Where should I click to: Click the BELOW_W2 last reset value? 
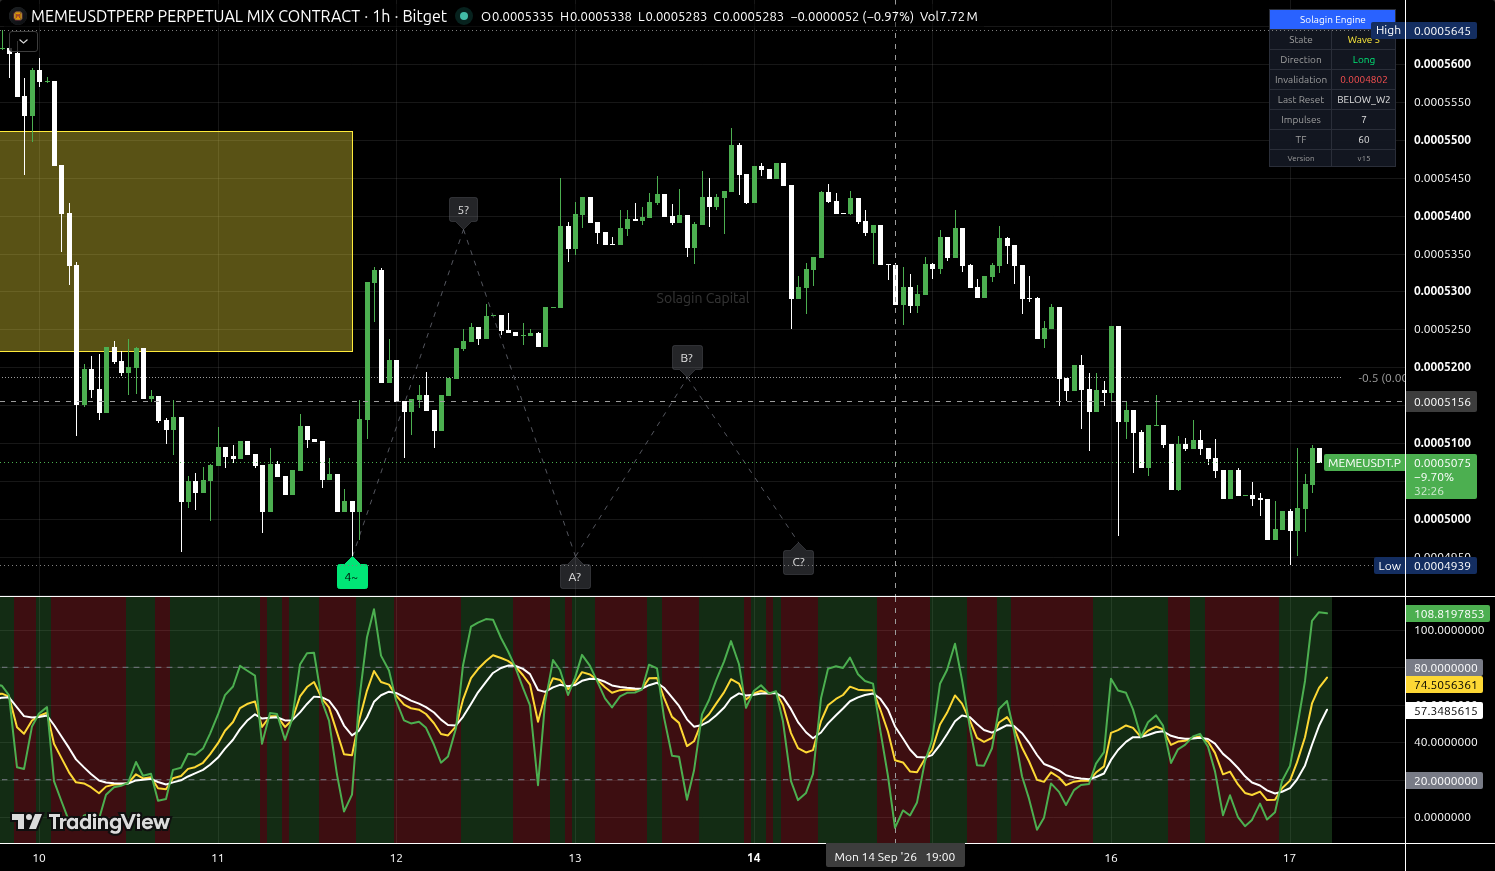[1364, 100]
